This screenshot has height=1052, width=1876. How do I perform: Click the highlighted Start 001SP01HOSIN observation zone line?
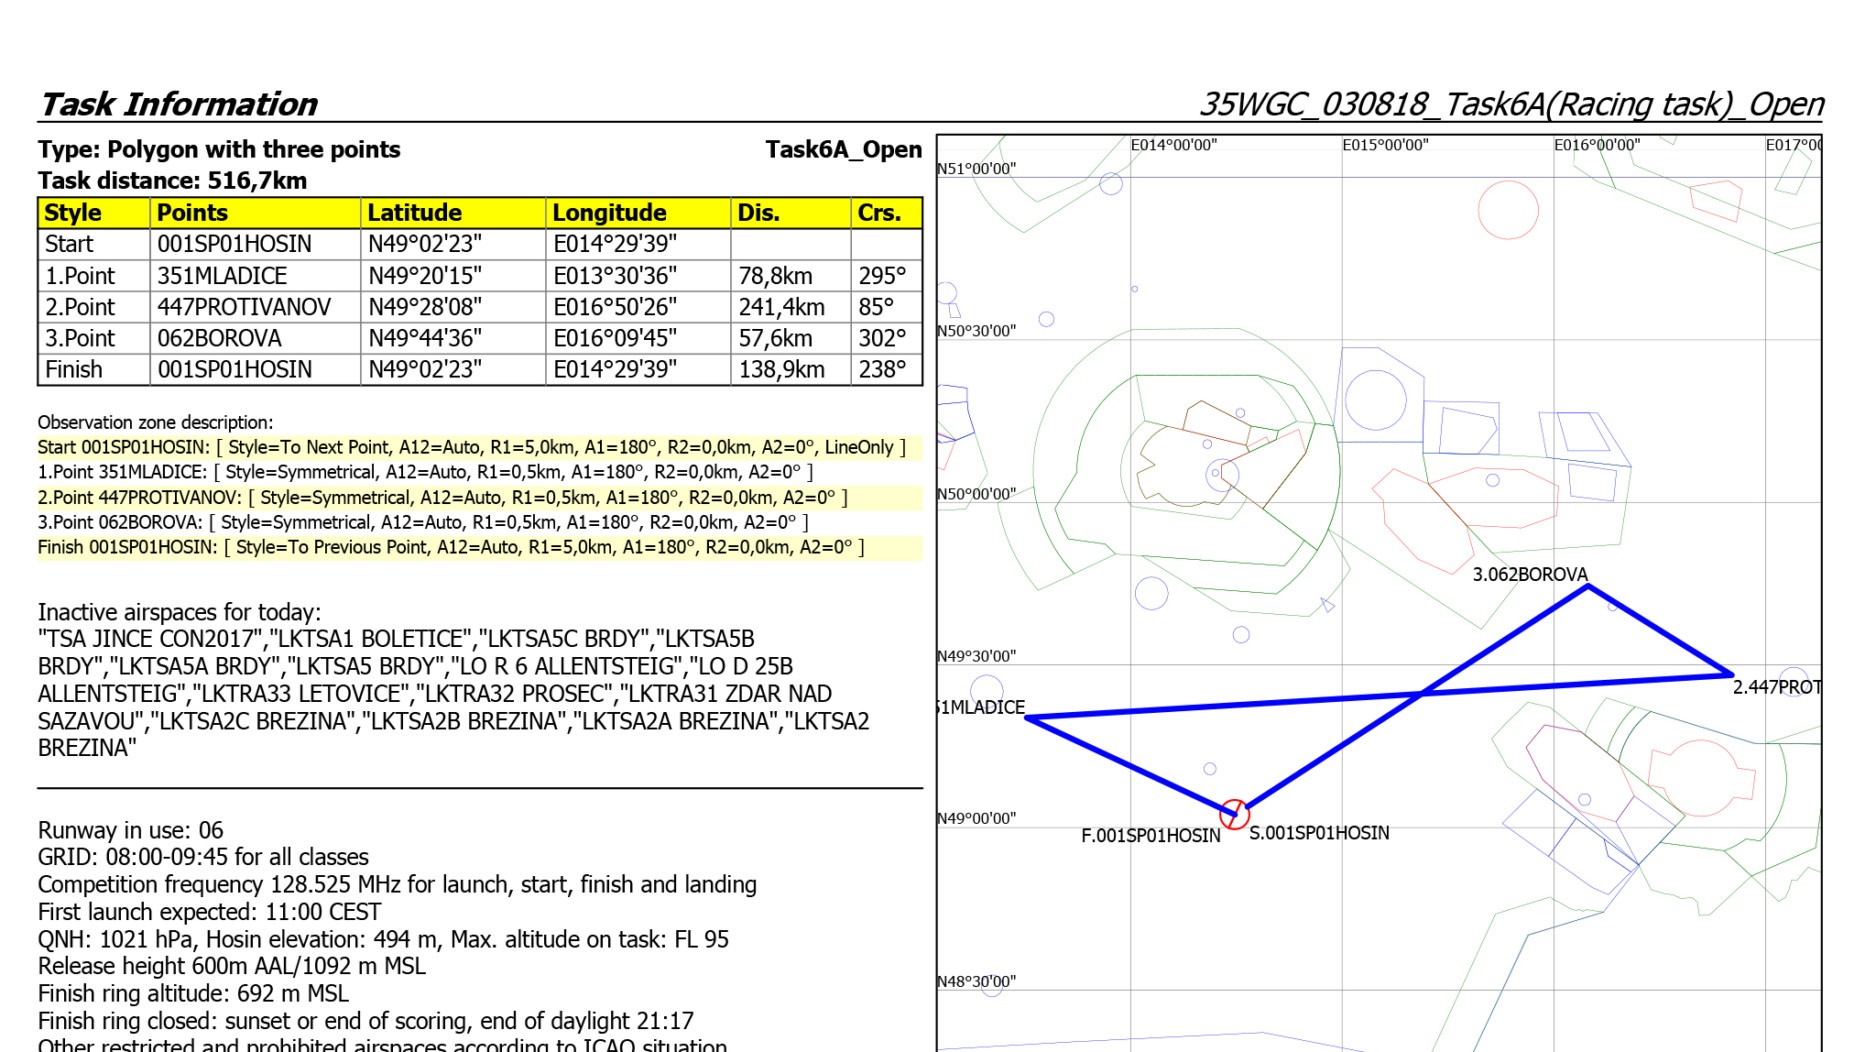[x=471, y=448]
